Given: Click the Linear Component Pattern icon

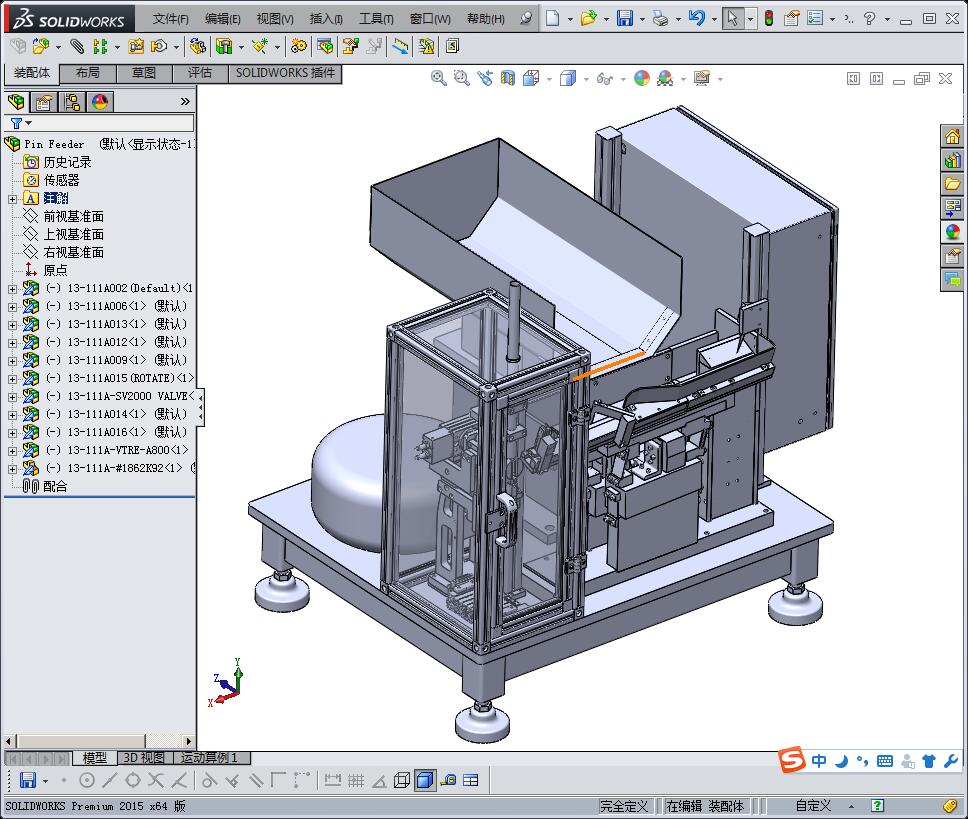Looking at the screenshot, I should coord(100,46).
